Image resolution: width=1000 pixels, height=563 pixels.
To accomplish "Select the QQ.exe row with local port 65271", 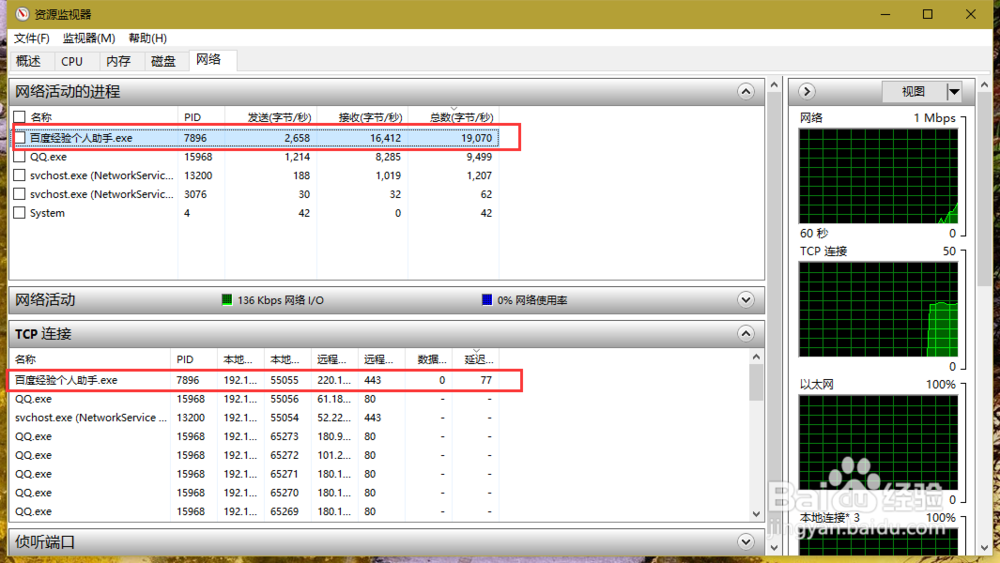I will pos(254,474).
